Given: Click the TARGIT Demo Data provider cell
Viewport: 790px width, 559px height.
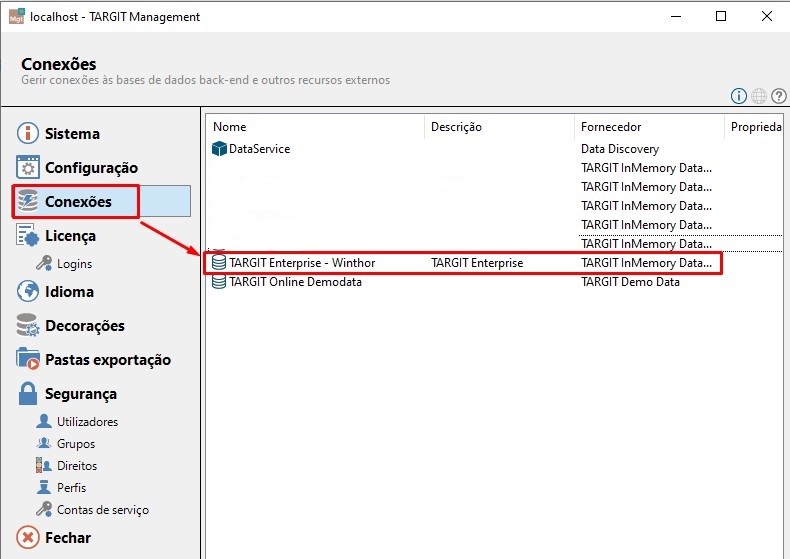Looking at the screenshot, I should (x=630, y=282).
